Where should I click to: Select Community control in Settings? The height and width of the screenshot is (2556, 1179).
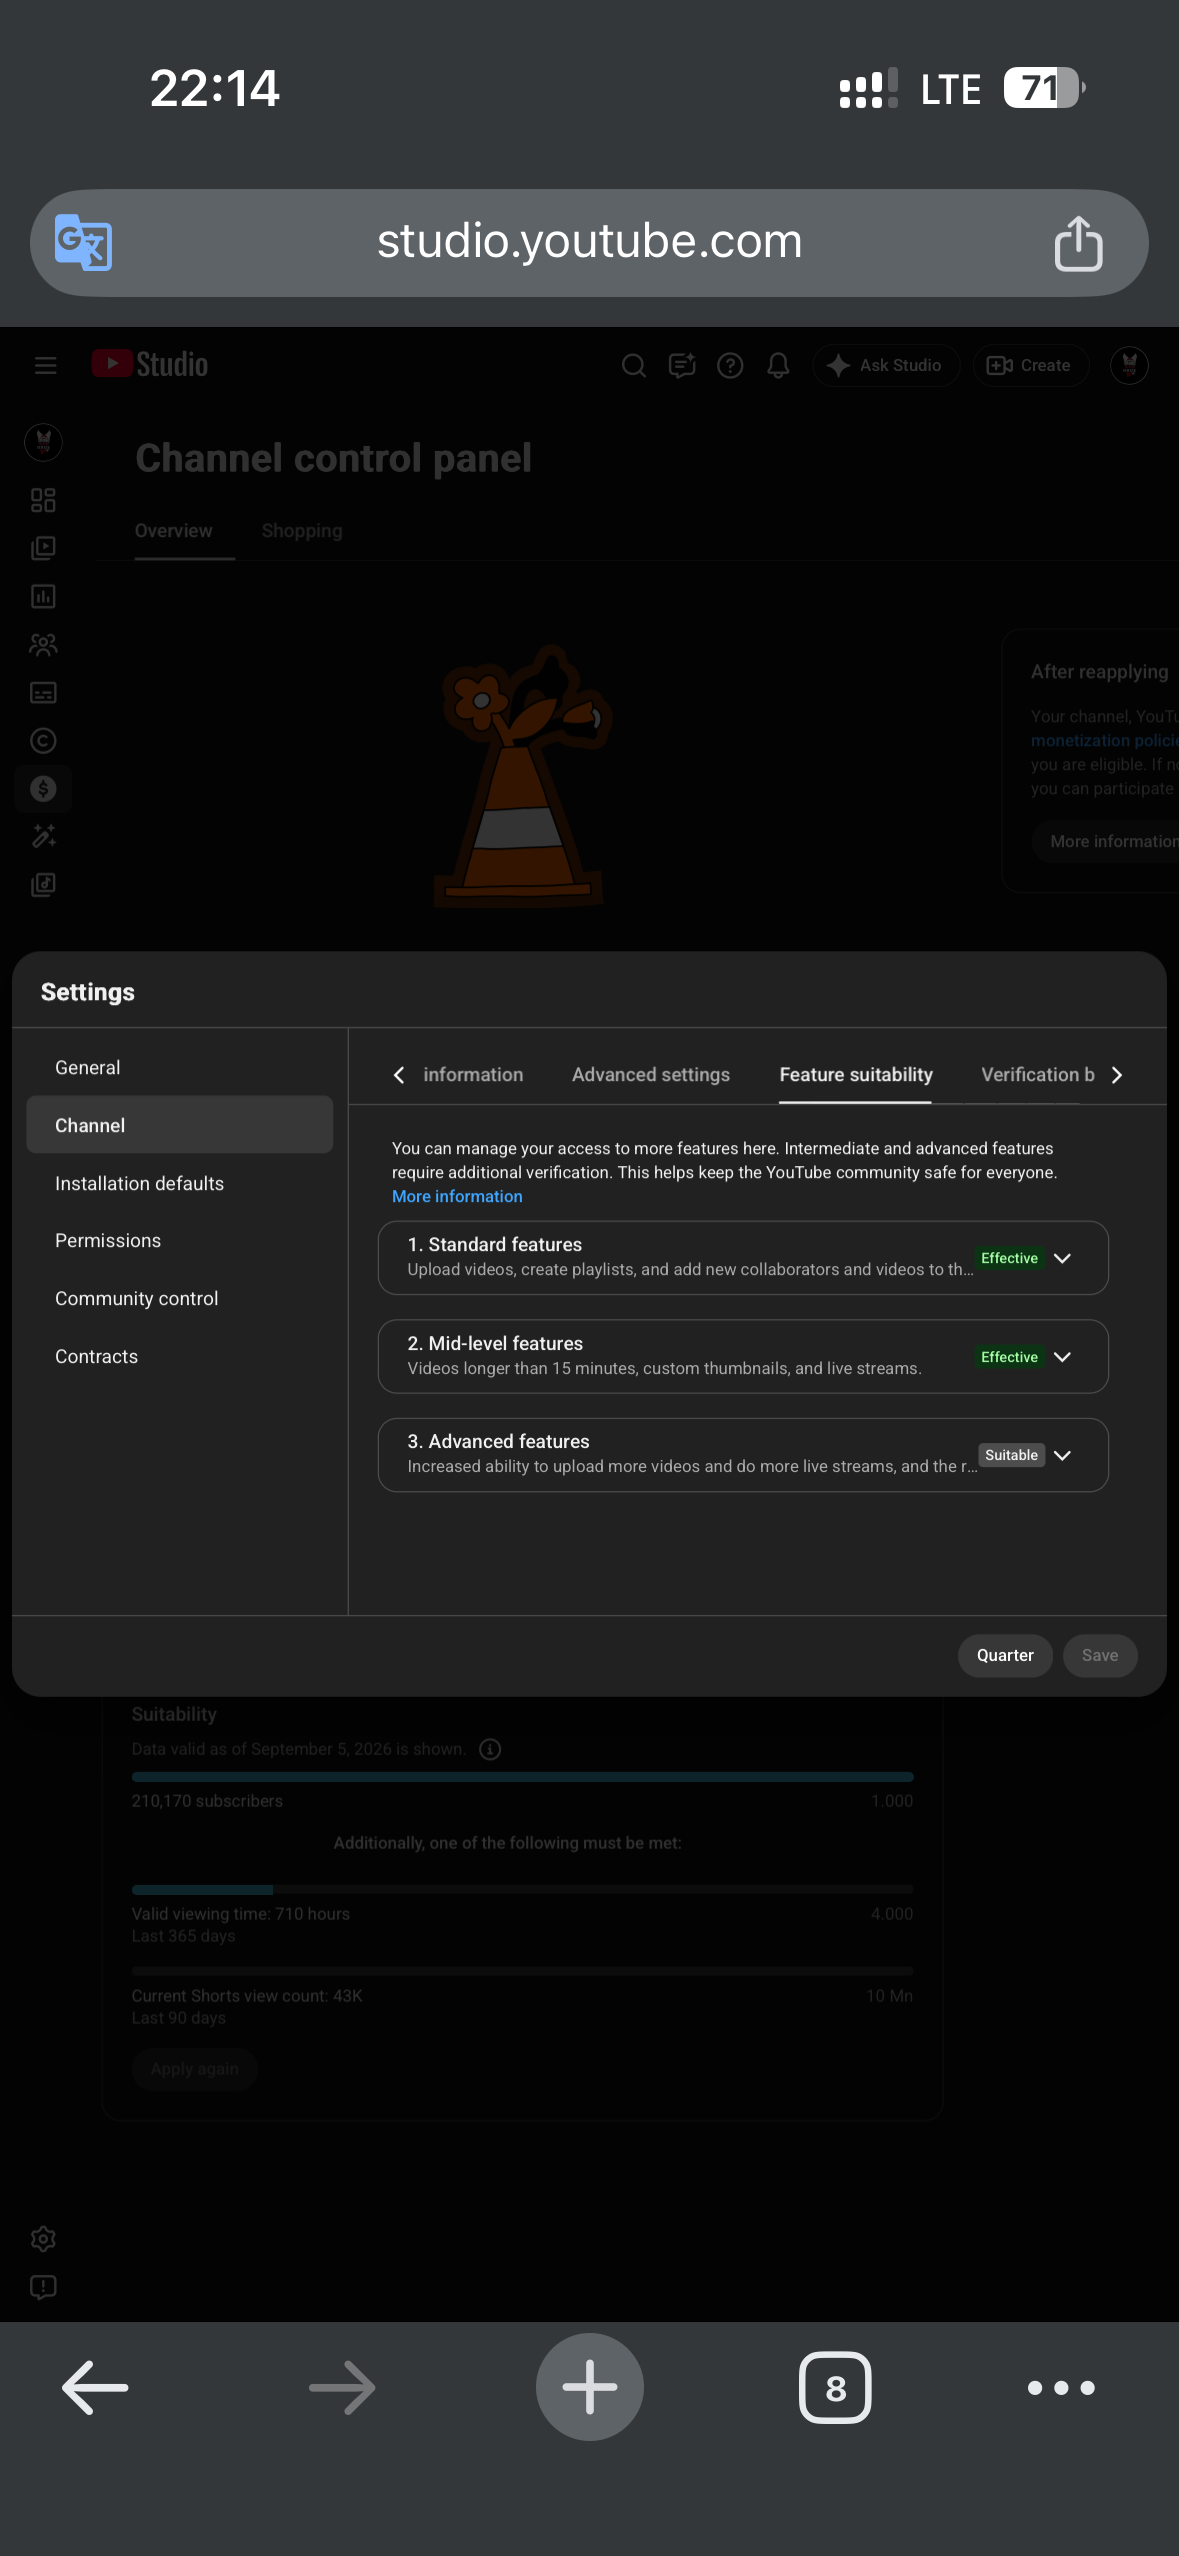[179, 1298]
